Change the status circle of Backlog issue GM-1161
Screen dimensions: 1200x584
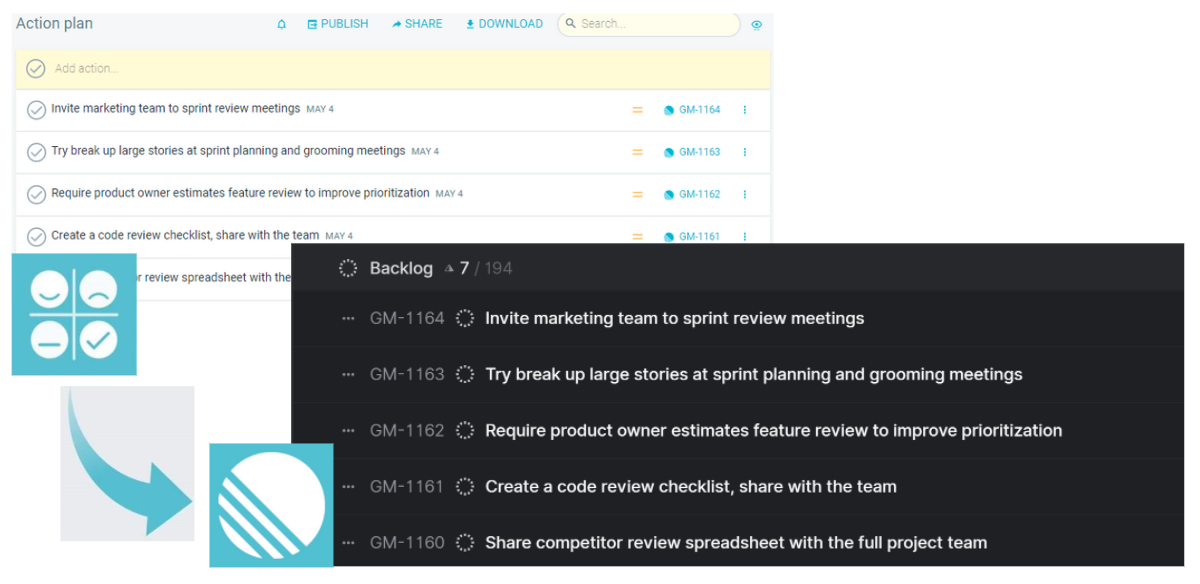[x=465, y=486]
